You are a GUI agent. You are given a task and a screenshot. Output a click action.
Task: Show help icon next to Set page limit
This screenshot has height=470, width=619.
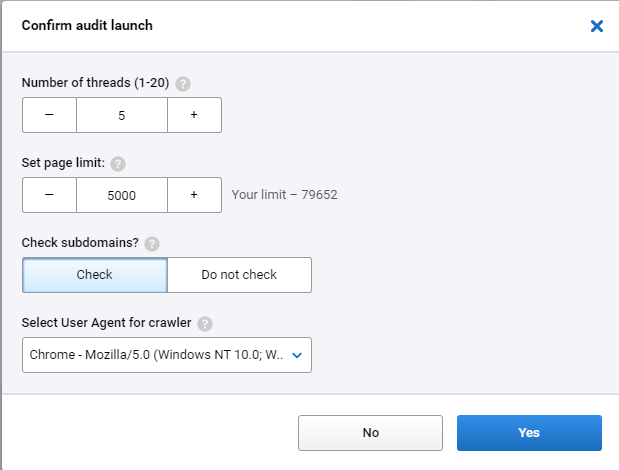pyautogui.click(x=118, y=164)
